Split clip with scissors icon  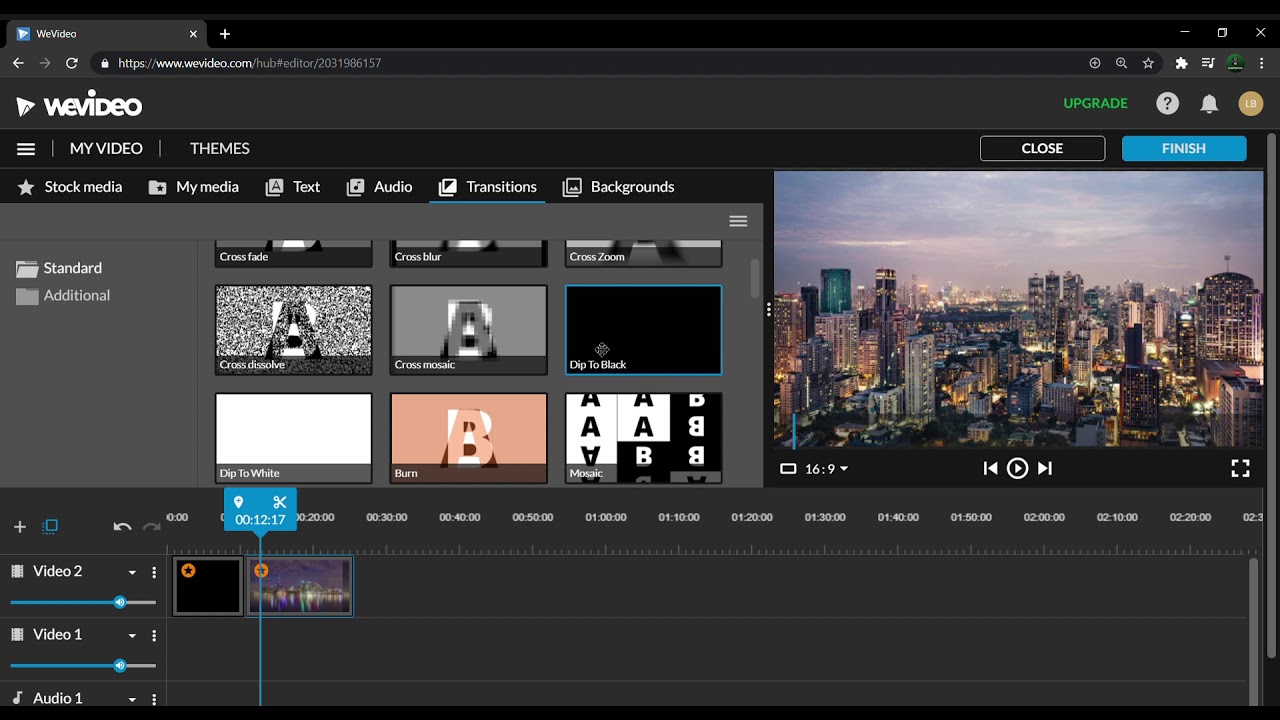[x=280, y=502]
